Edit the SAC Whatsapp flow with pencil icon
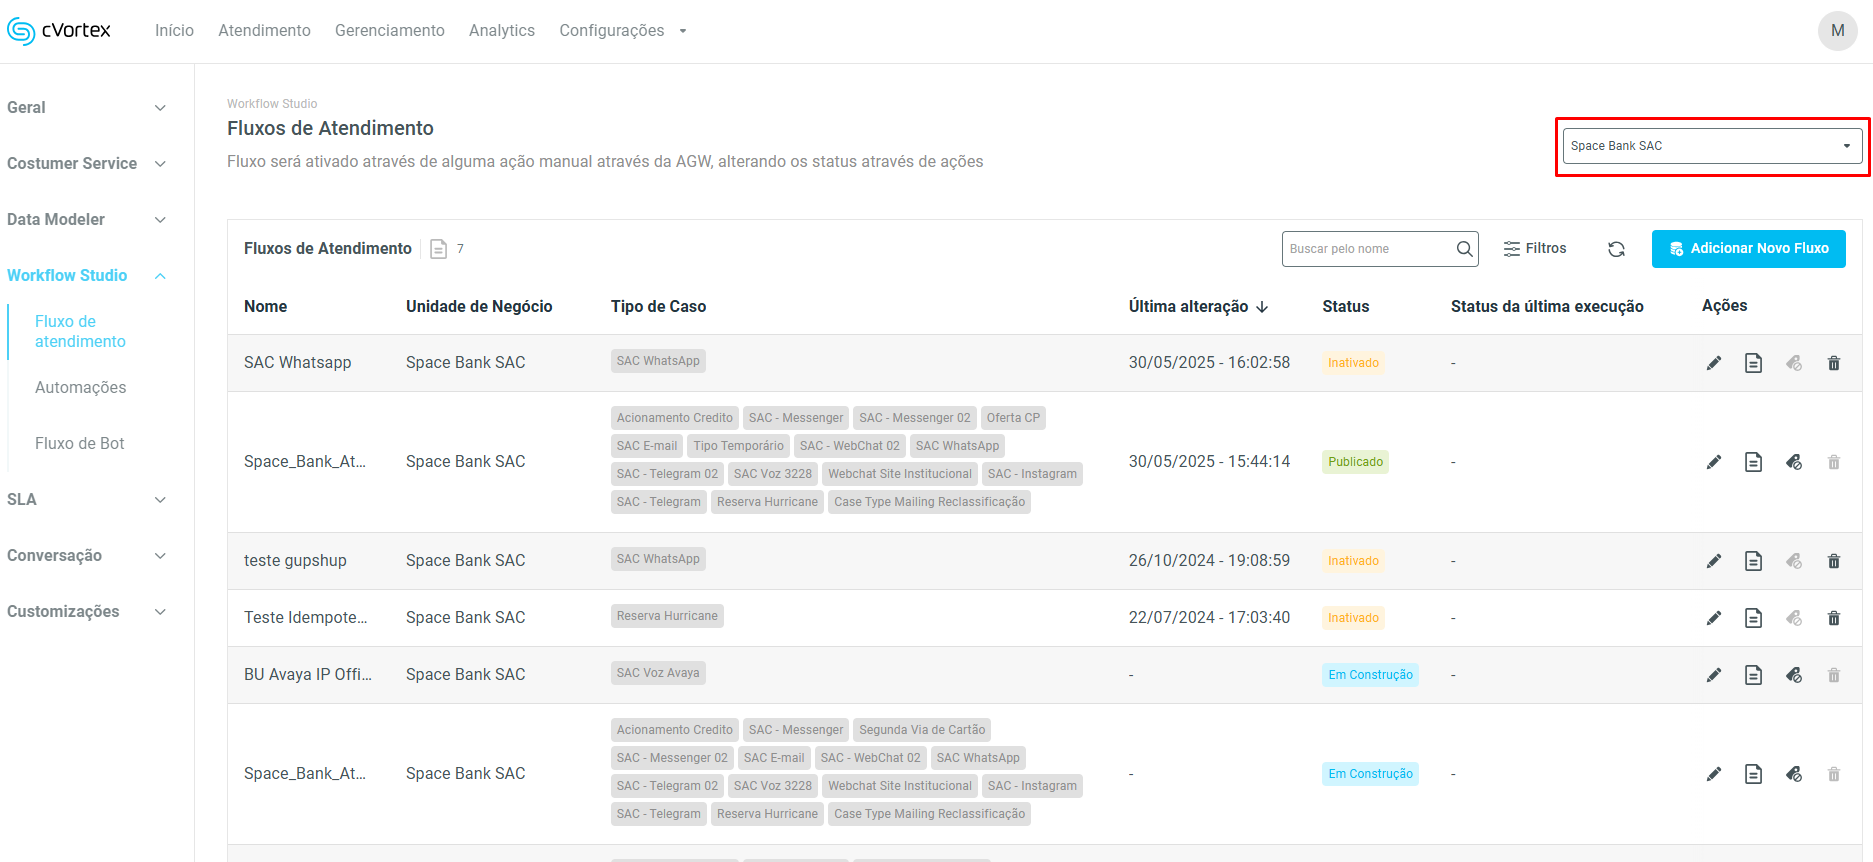Viewport: 1873px width, 862px height. click(1713, 363)
